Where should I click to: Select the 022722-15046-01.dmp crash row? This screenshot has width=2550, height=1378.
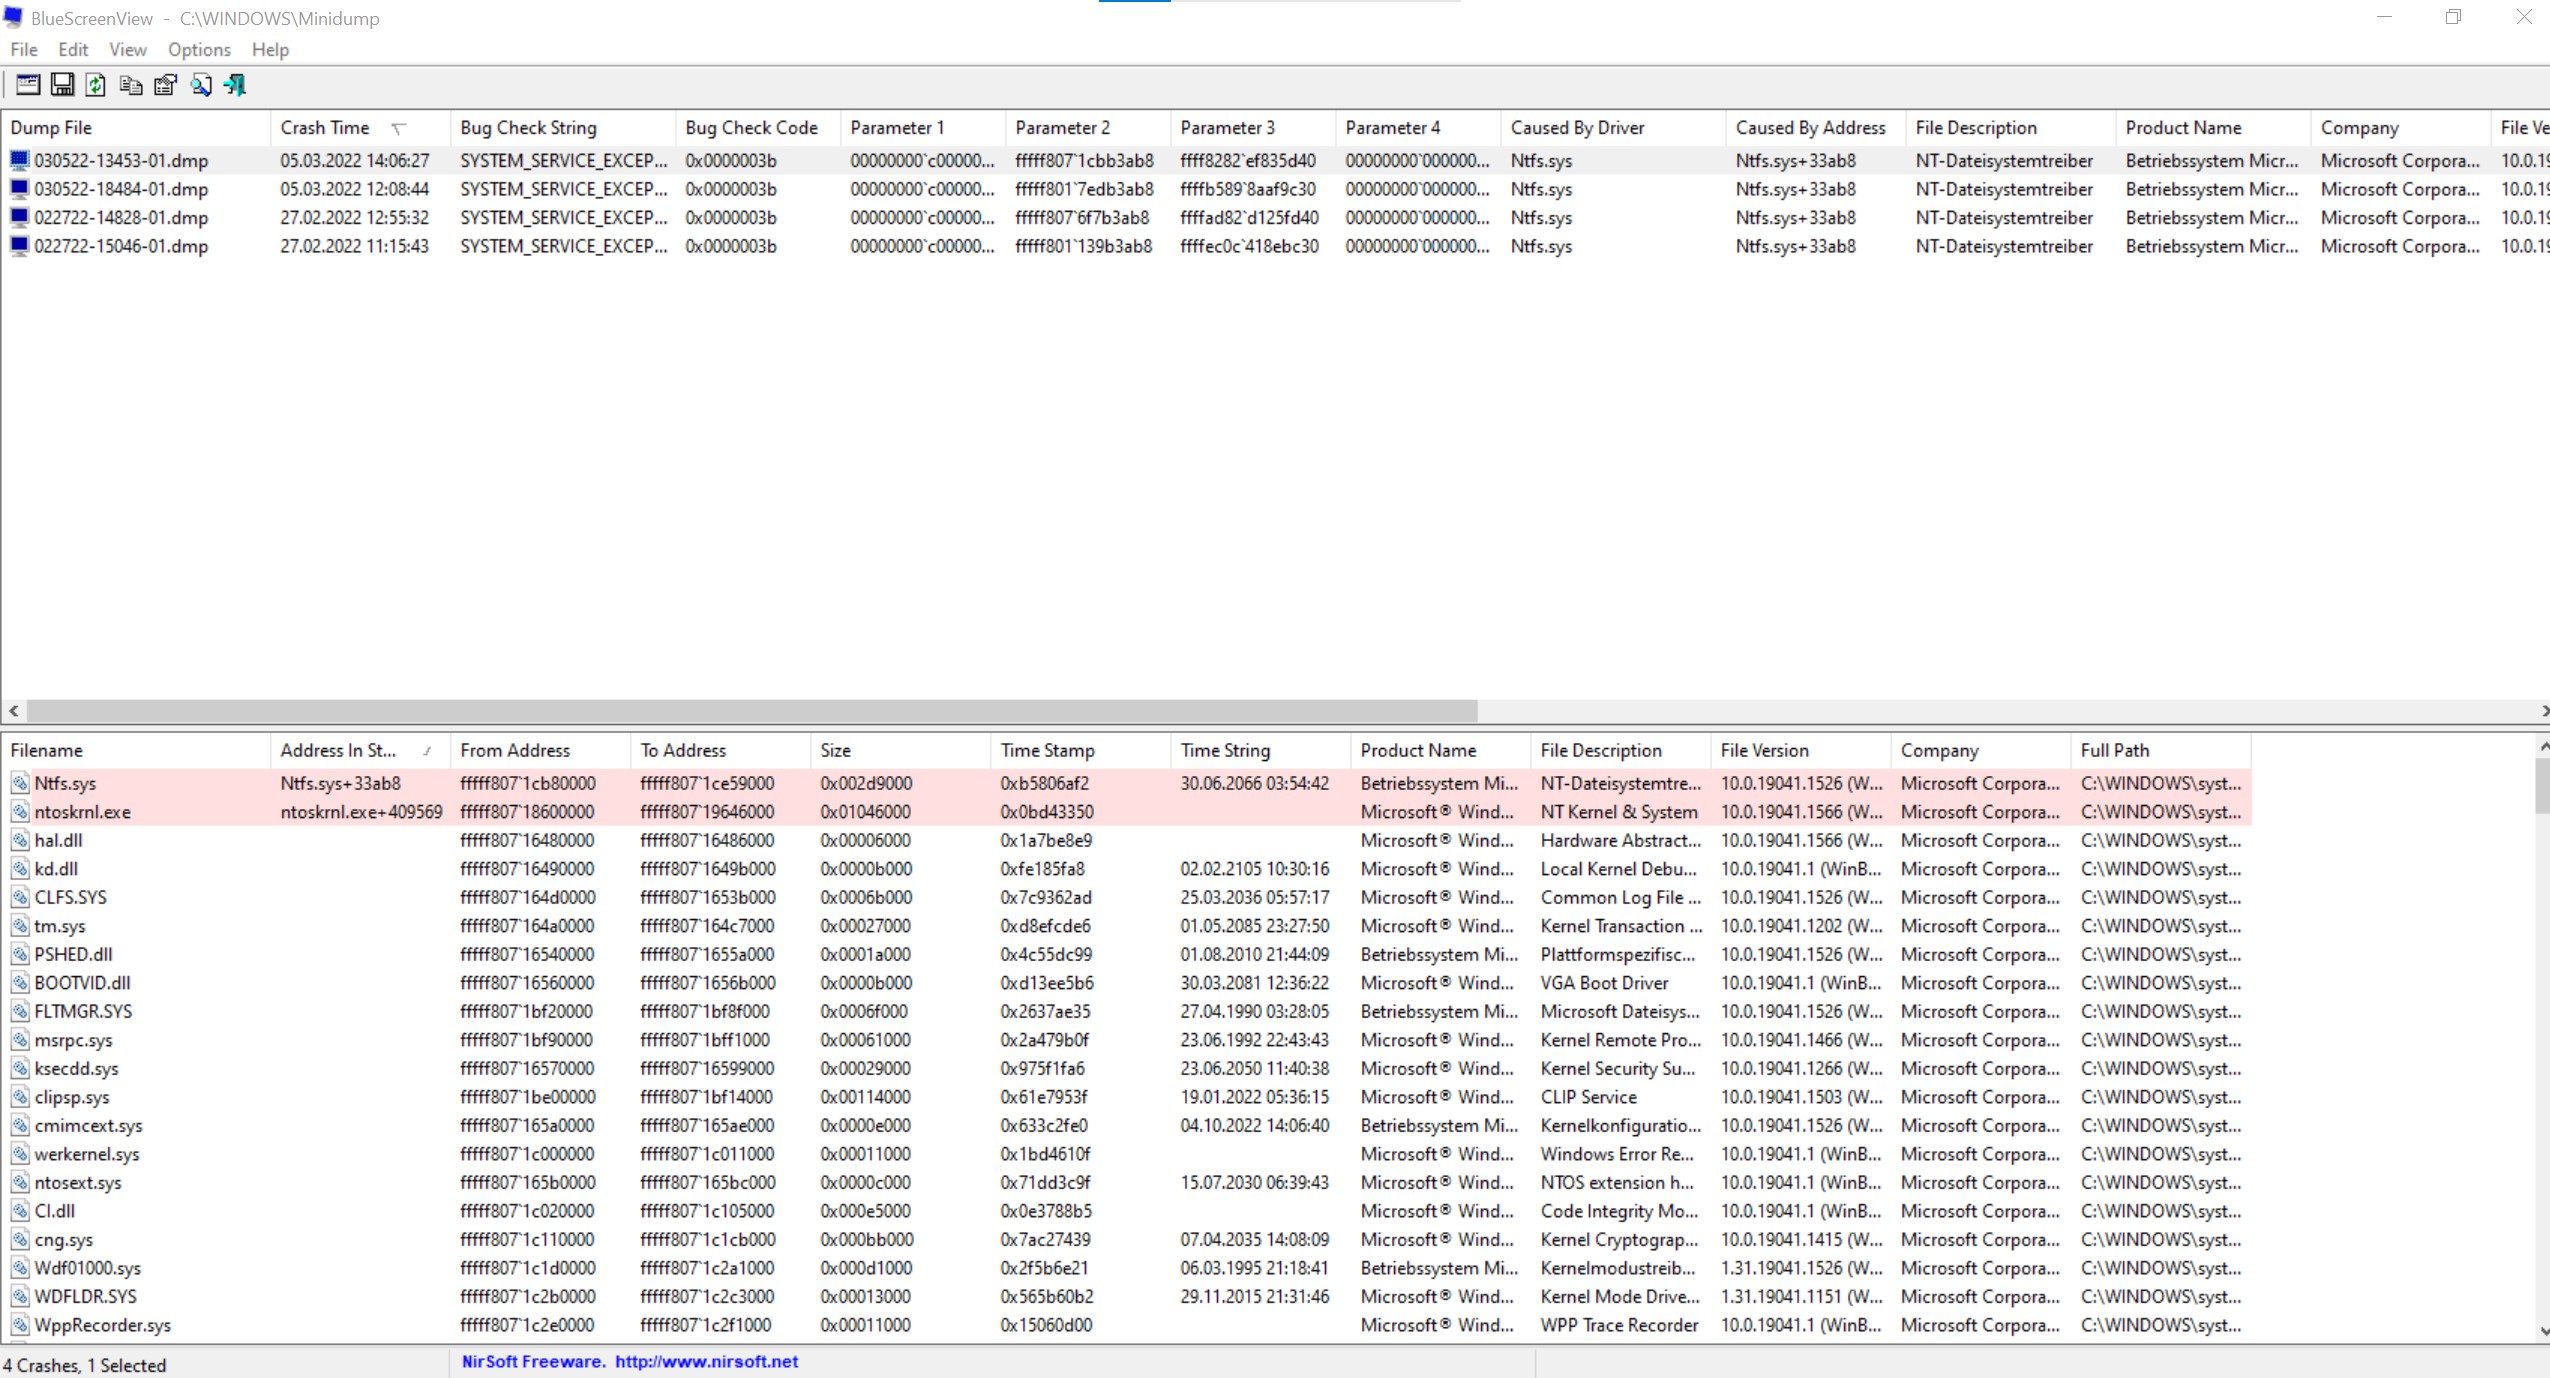pos(121,246)
